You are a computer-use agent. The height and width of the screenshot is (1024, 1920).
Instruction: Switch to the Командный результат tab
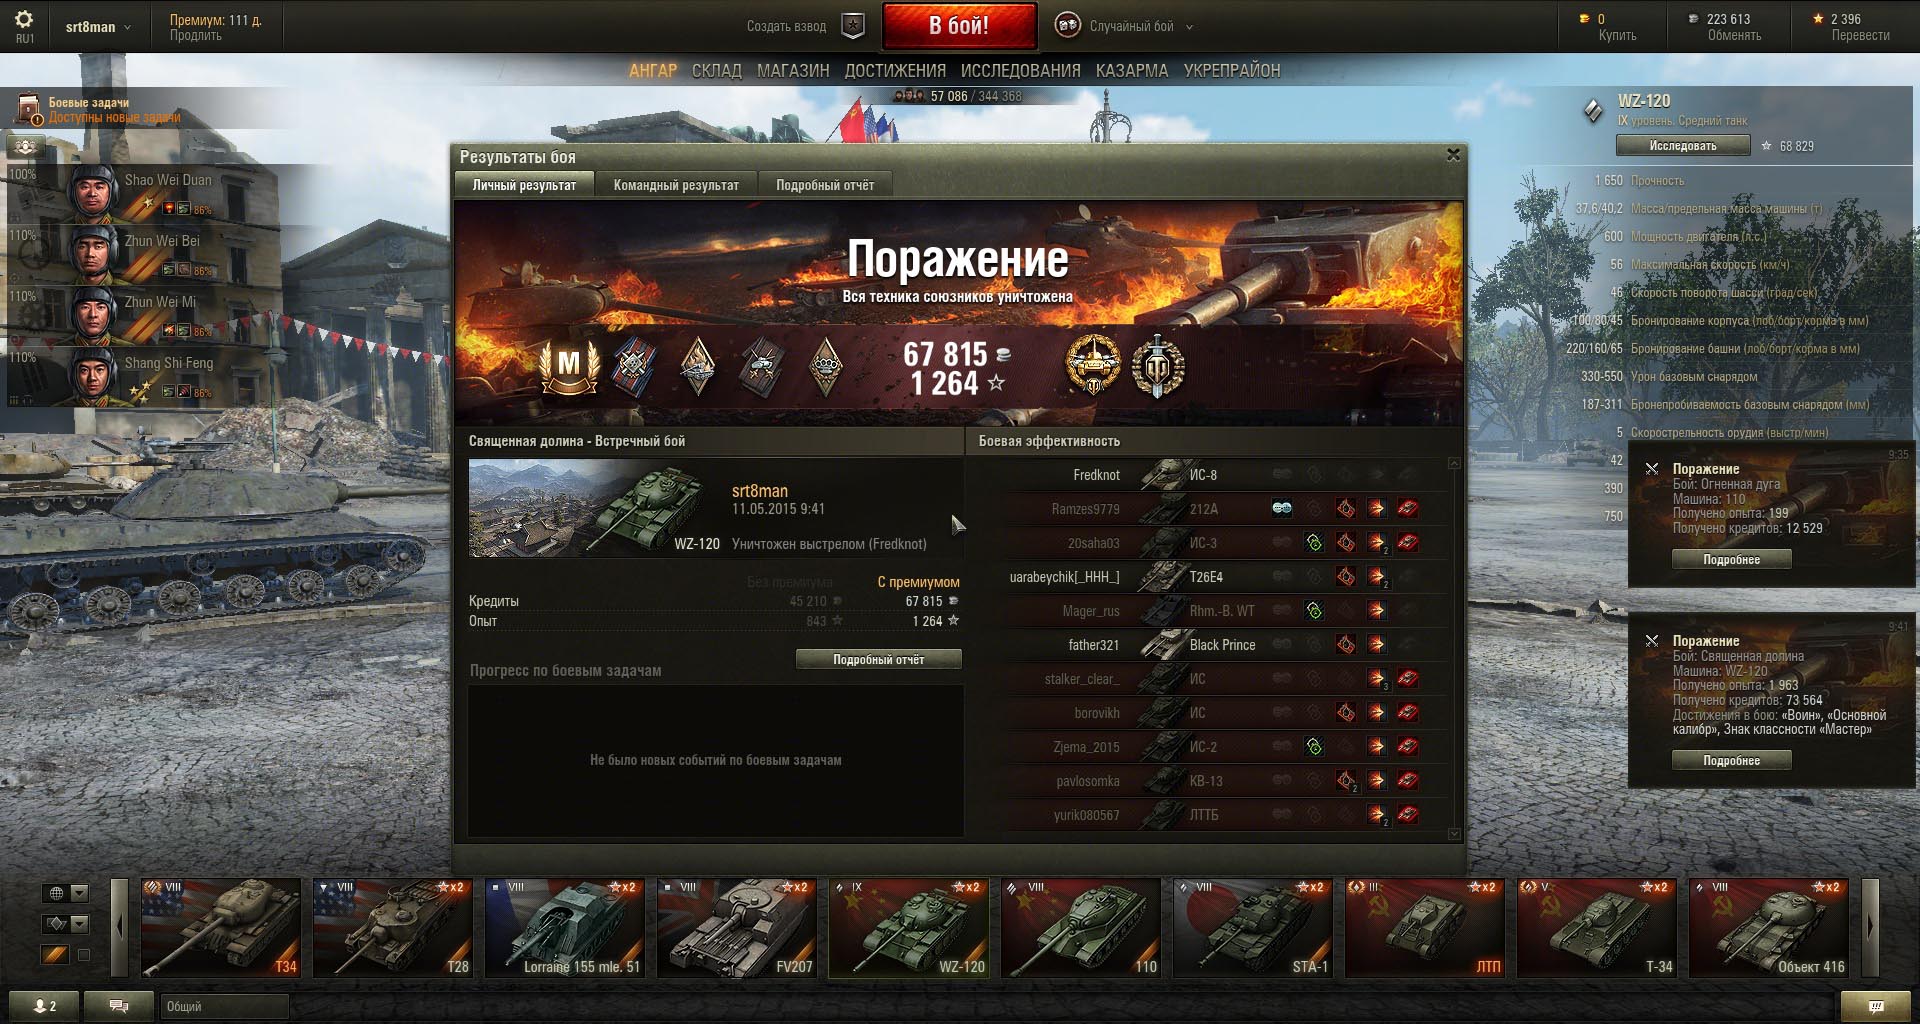click(676, 185)
